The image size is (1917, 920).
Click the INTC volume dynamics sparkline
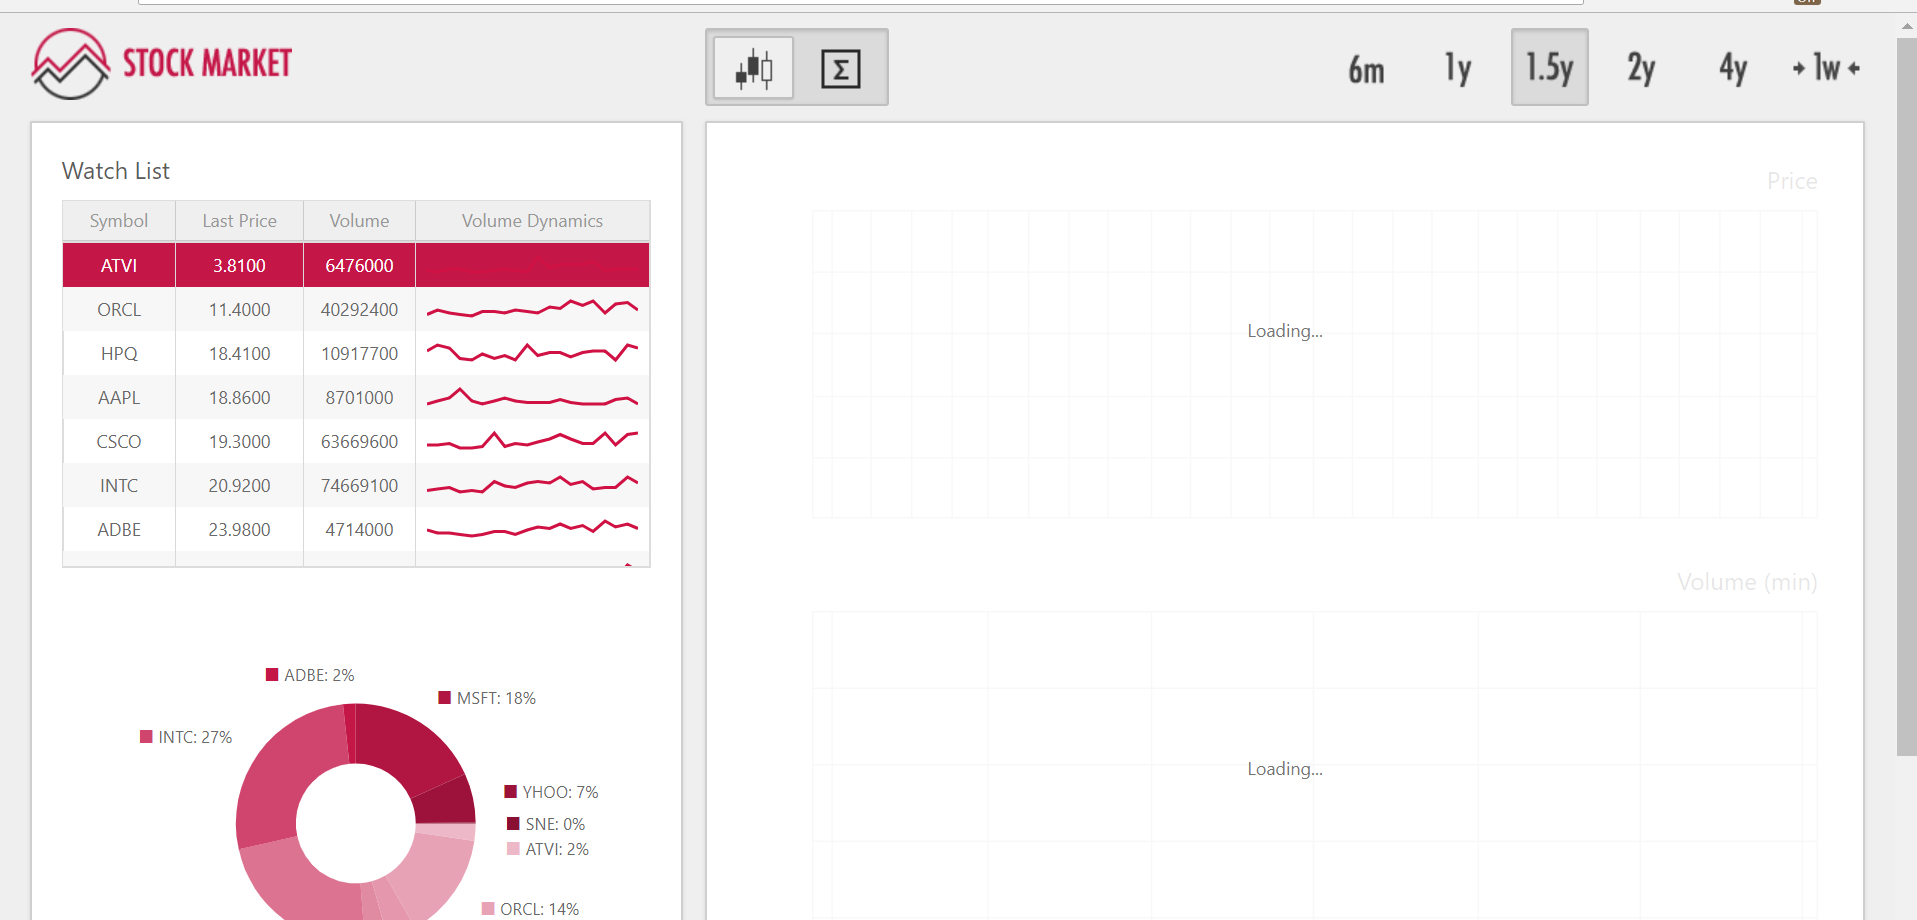pyautogui.click(x=532, y=485)
